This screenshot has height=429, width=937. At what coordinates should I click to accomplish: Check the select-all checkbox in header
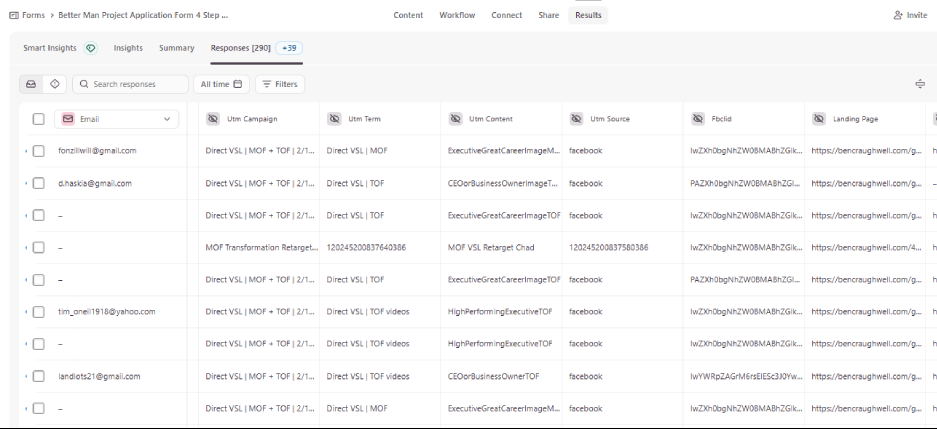pyautogui.click(x=38, y=119)
